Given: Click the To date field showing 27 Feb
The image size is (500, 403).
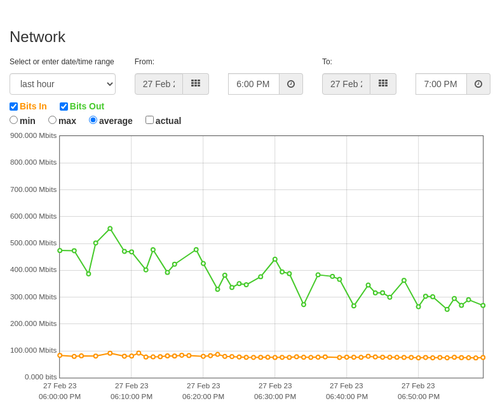Looking at the screenshot, I should point(346,84).
